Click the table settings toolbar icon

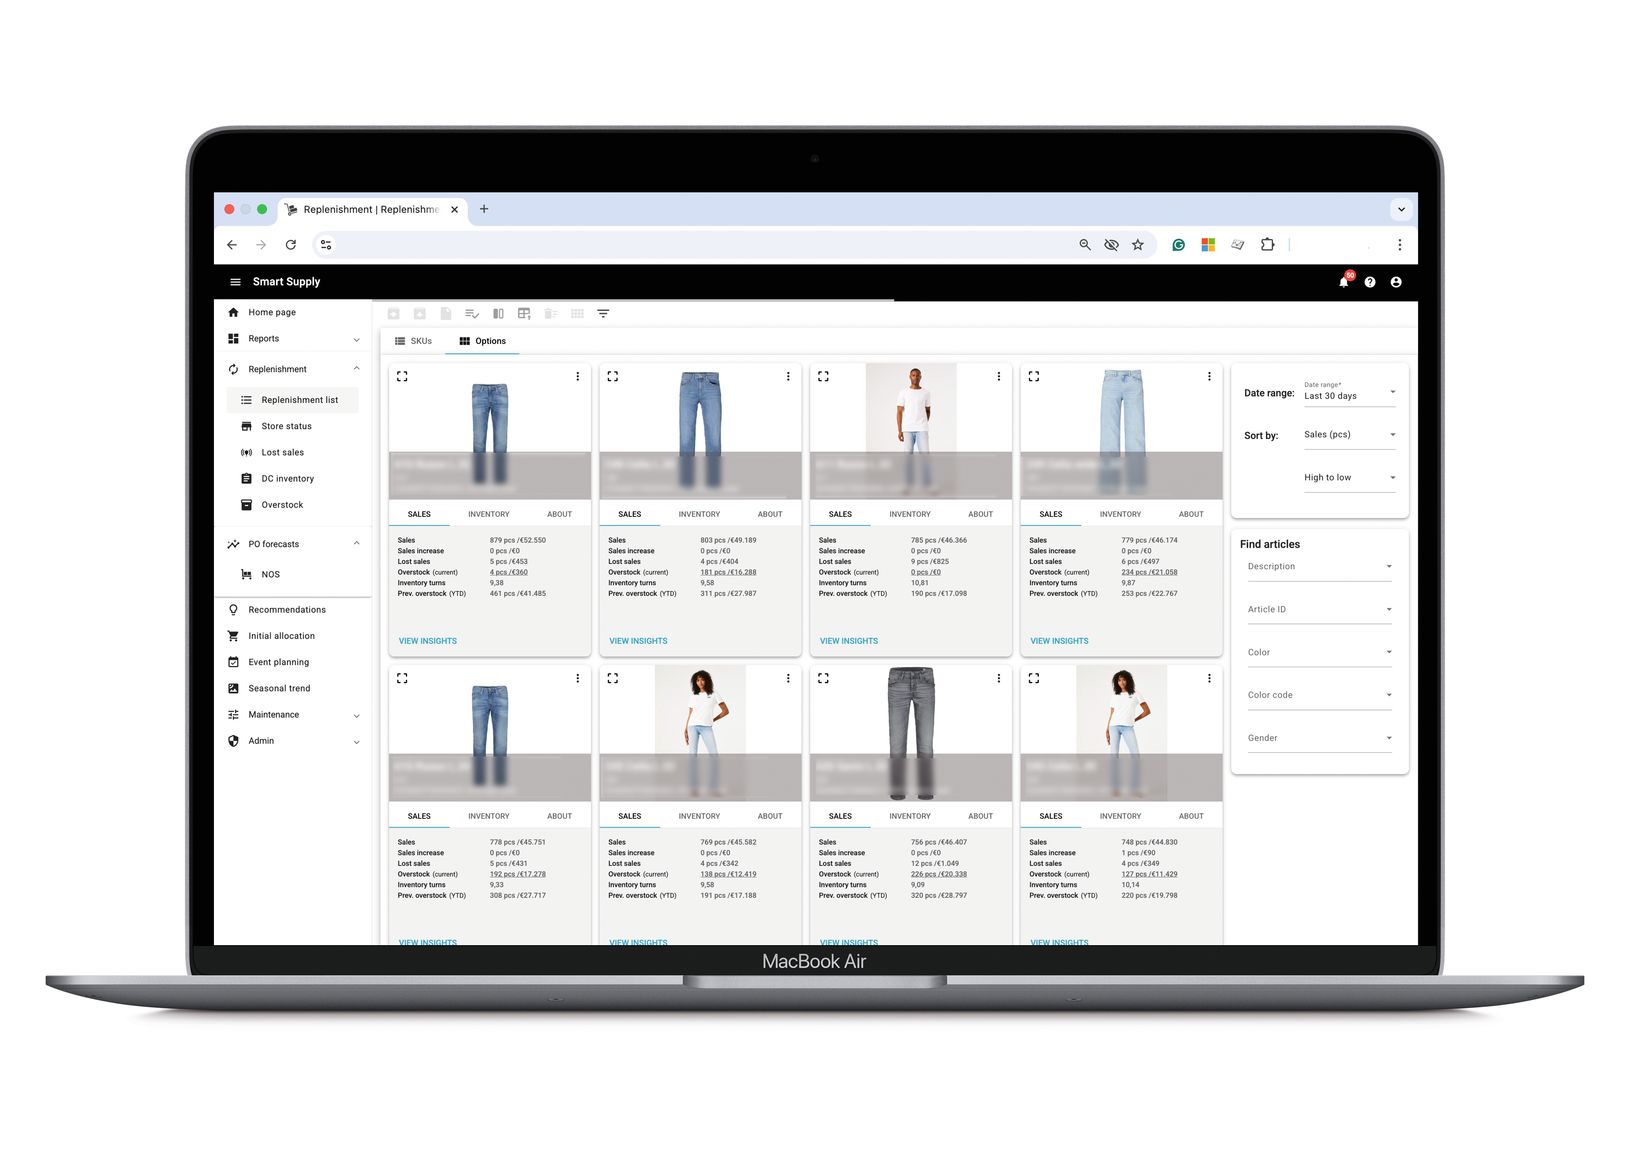click(524, 314)
